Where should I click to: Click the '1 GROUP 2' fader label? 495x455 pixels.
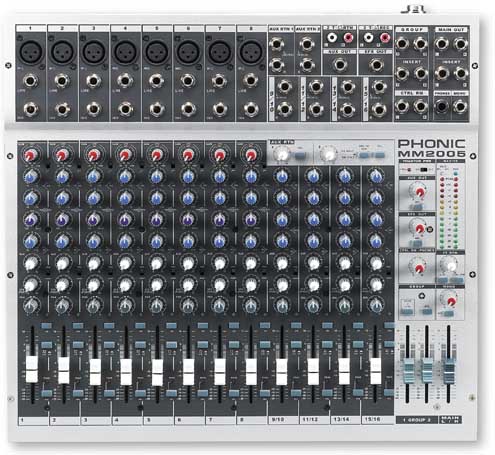(417, 420)
